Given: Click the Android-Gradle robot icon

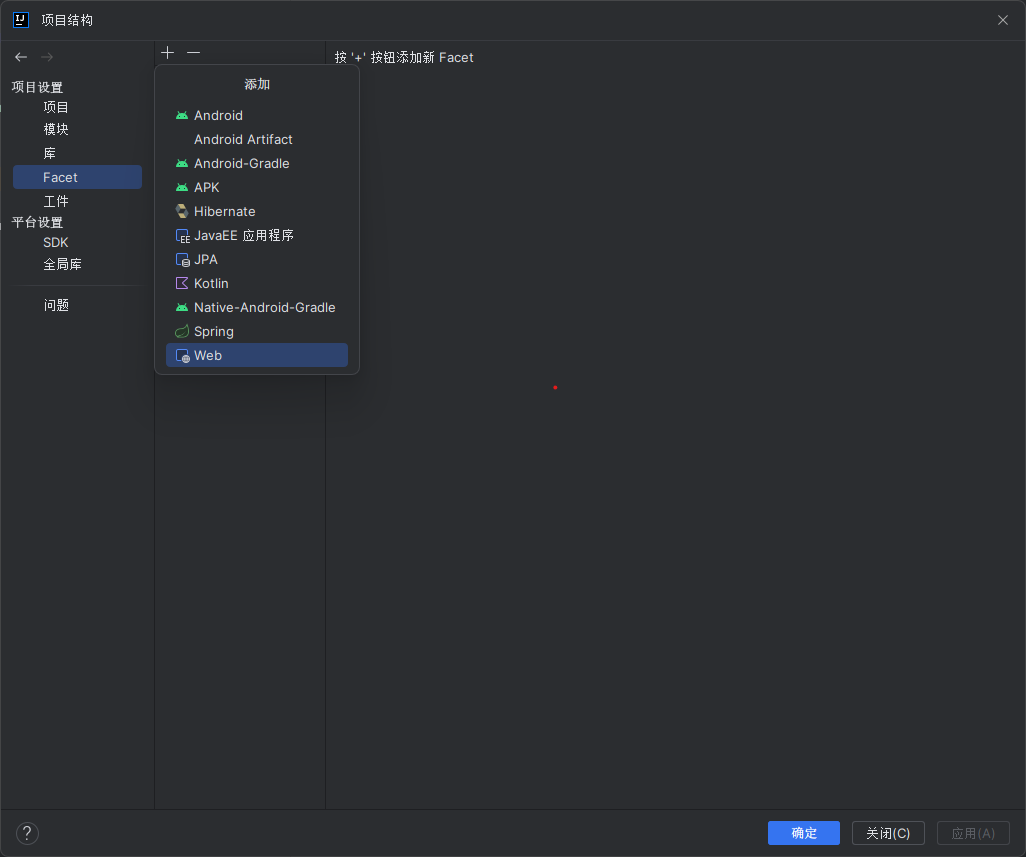Looking at the screenshot, I should pos(182,164).
